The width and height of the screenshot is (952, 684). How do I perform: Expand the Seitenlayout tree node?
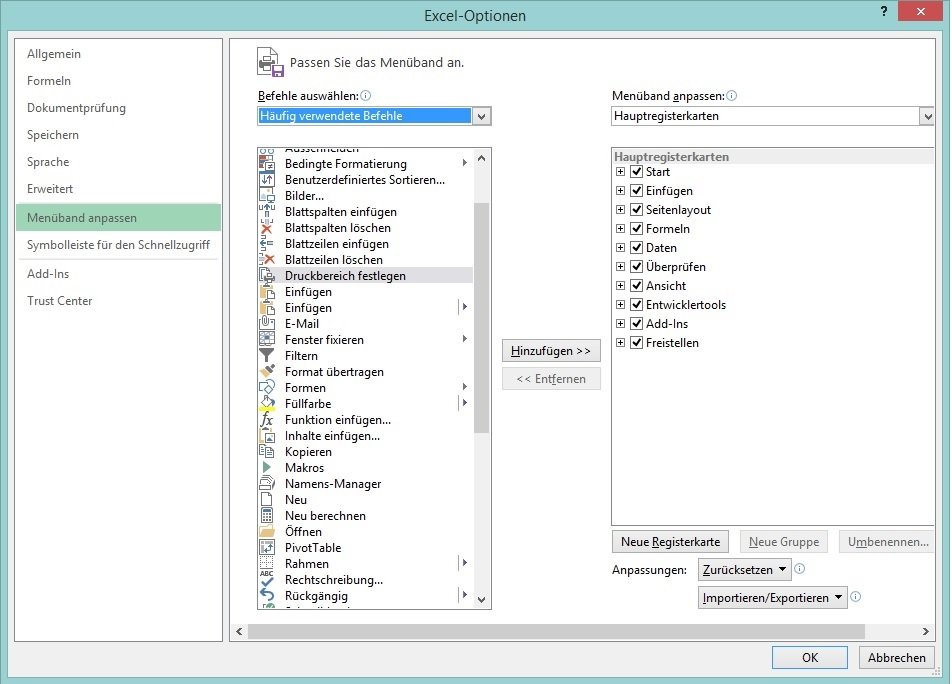tap(620, 209)
